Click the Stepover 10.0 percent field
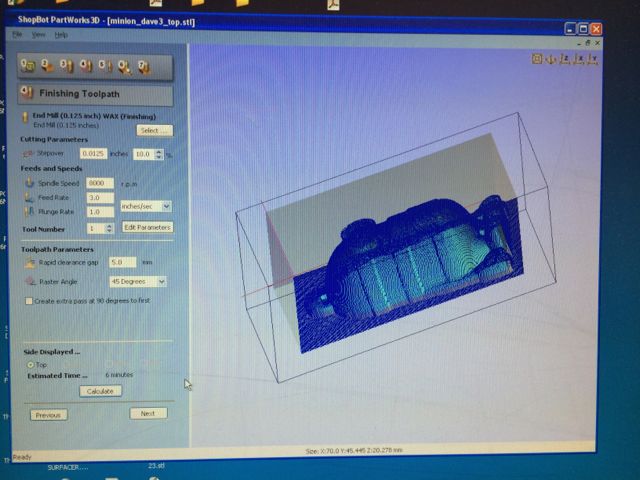Image resolution: width=640 pixels, height=480 pixels. [144, 154]
